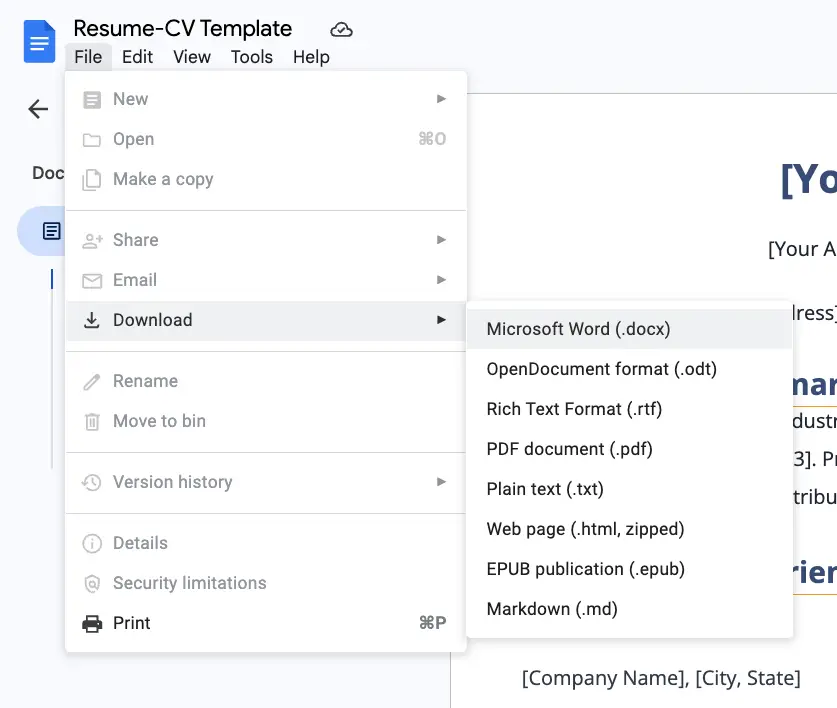This screenshot has width=837, height=708.
Task: Click the cloud save status icon
Action: coord(342,29)
